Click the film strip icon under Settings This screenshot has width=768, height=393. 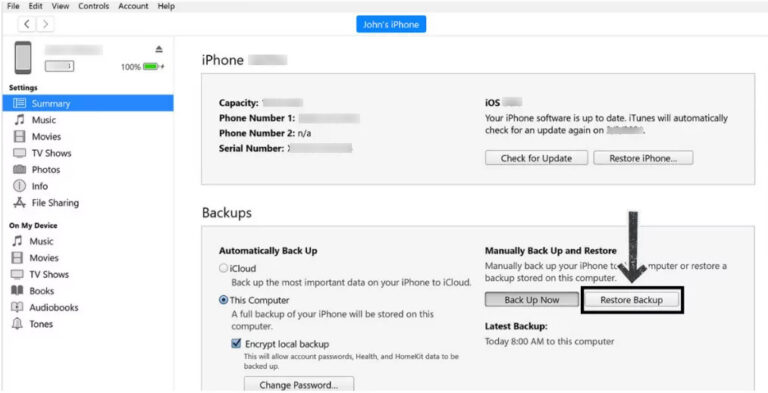pyautogui.click(x=19, y=137)
